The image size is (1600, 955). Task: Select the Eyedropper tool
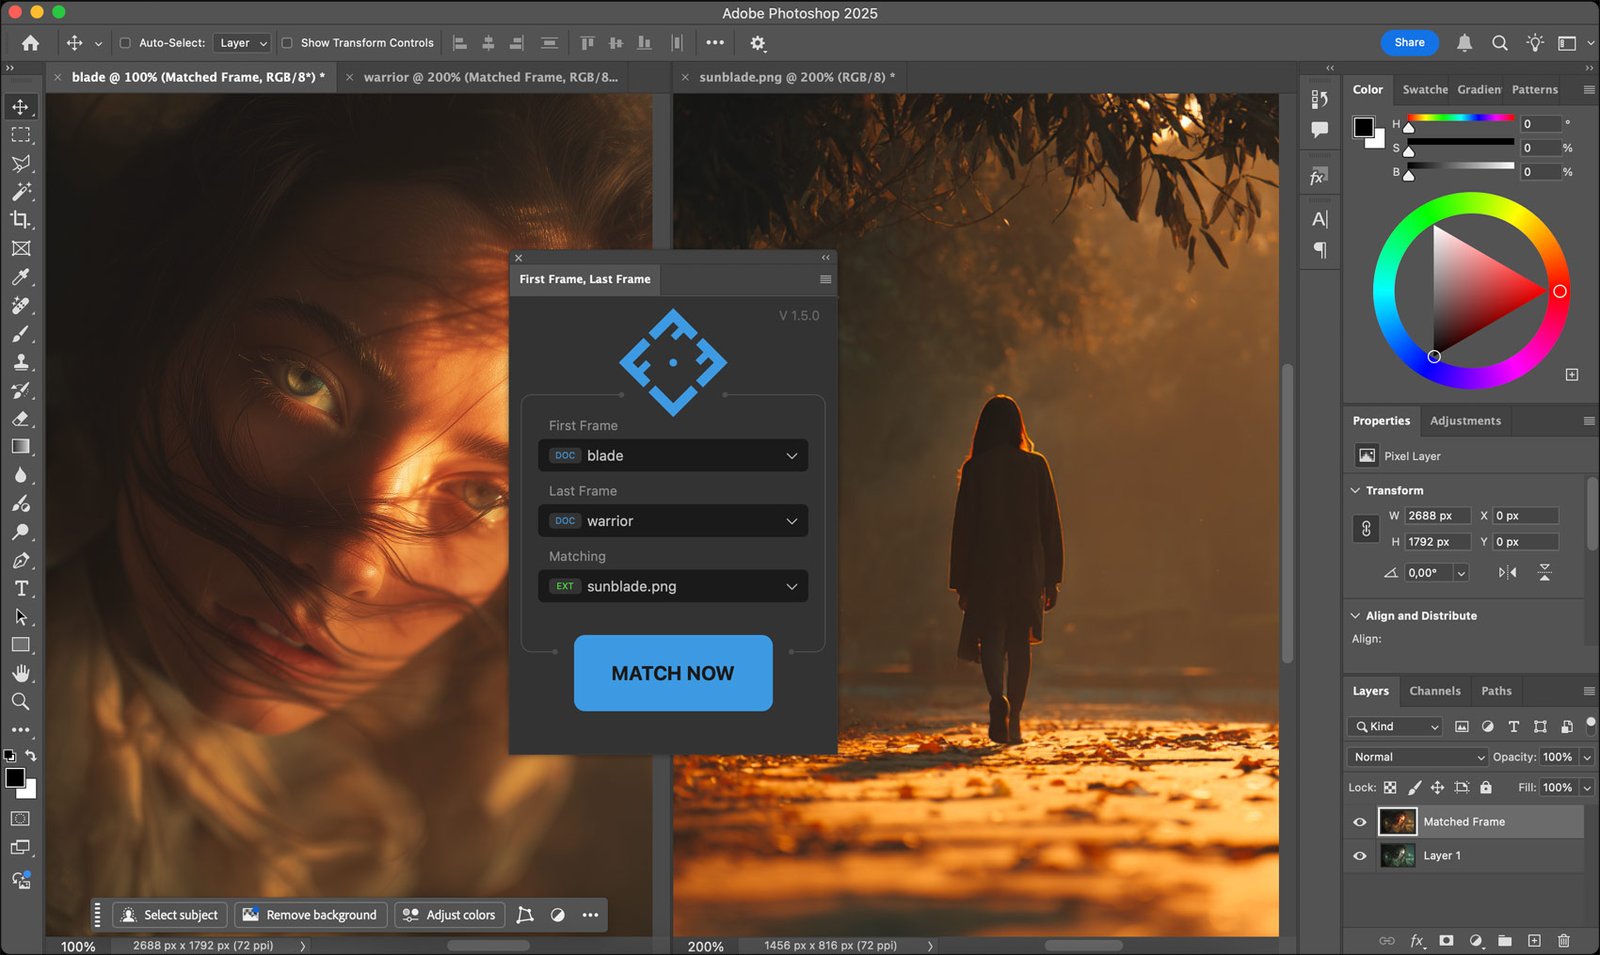20,277
